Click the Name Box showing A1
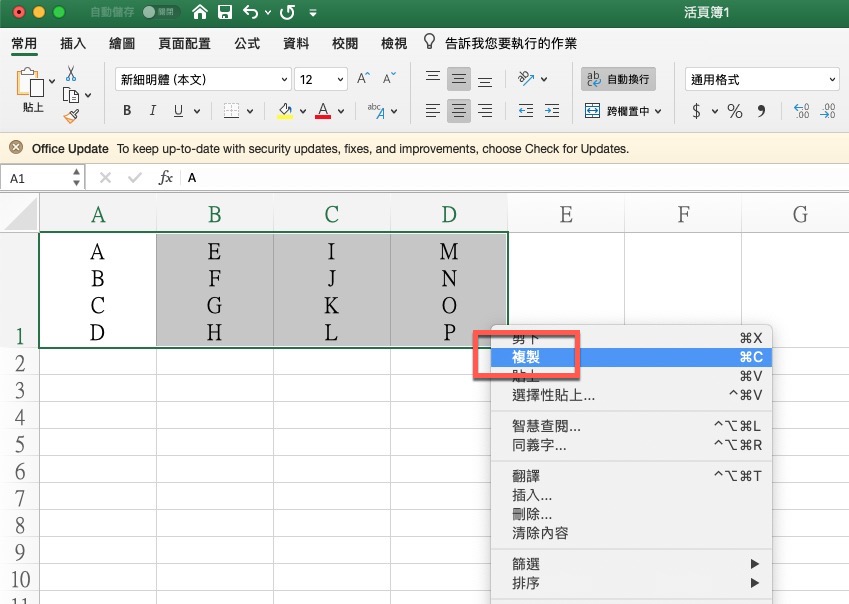849x604 pixels. point(38,177)
